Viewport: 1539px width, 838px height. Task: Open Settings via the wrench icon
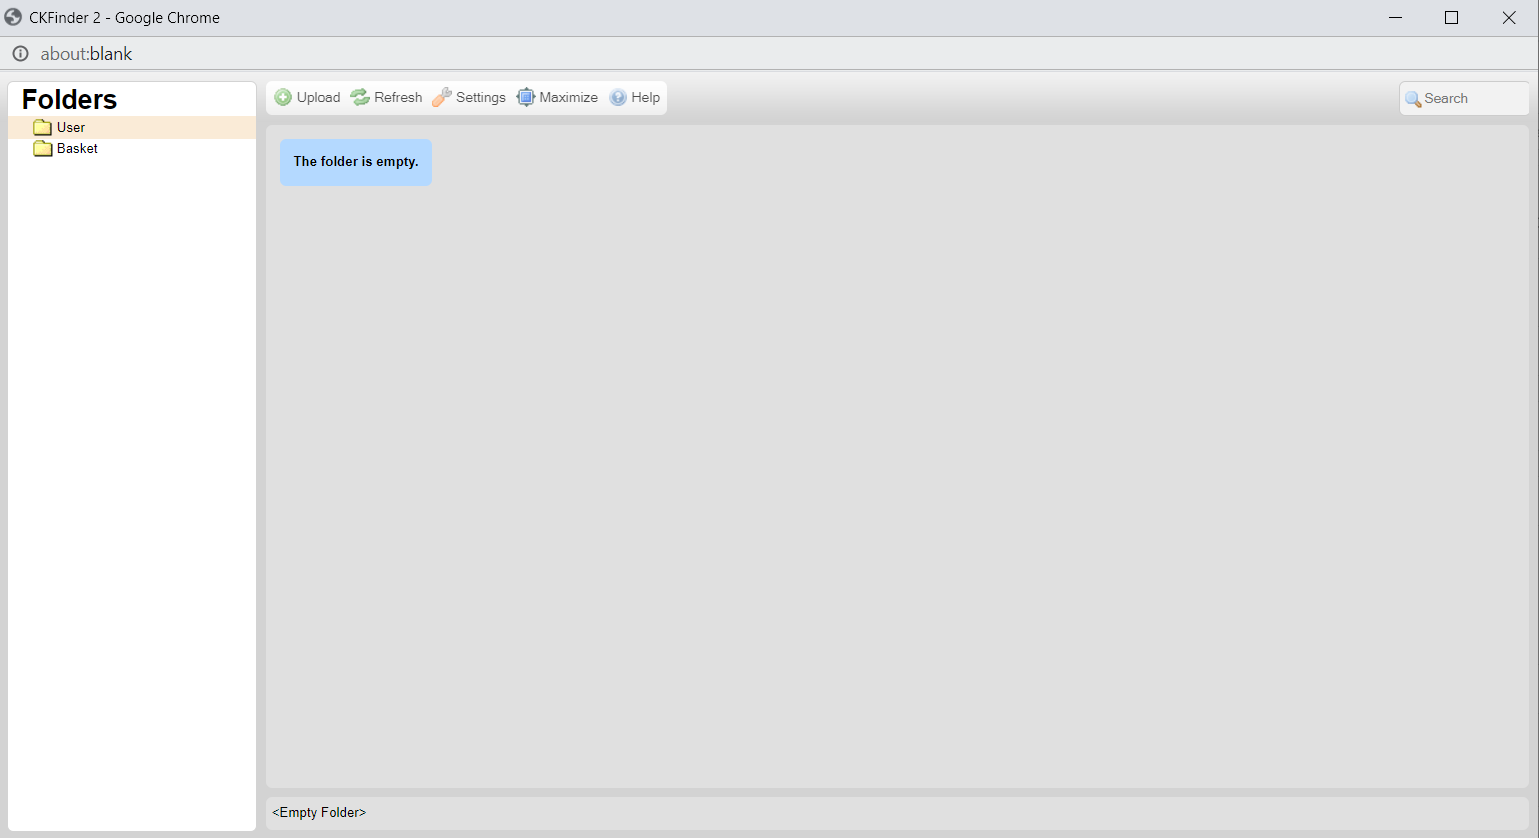(x=442, y=97)
